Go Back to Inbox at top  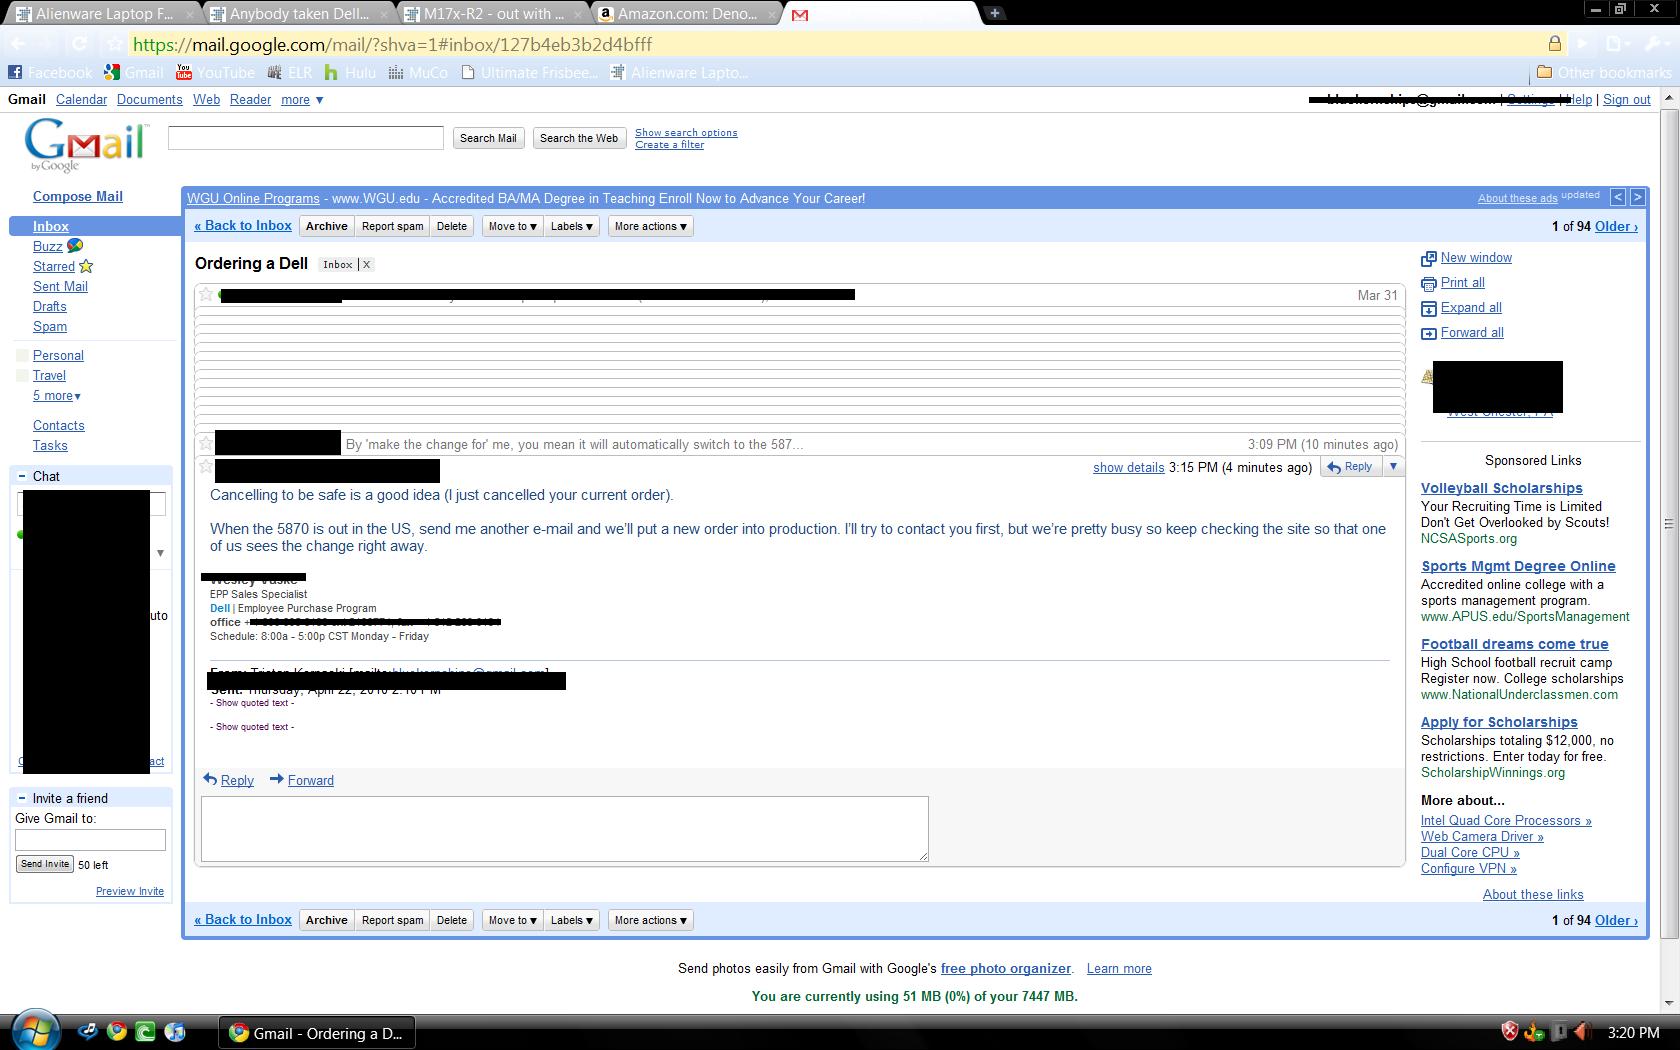pos(243,226)
